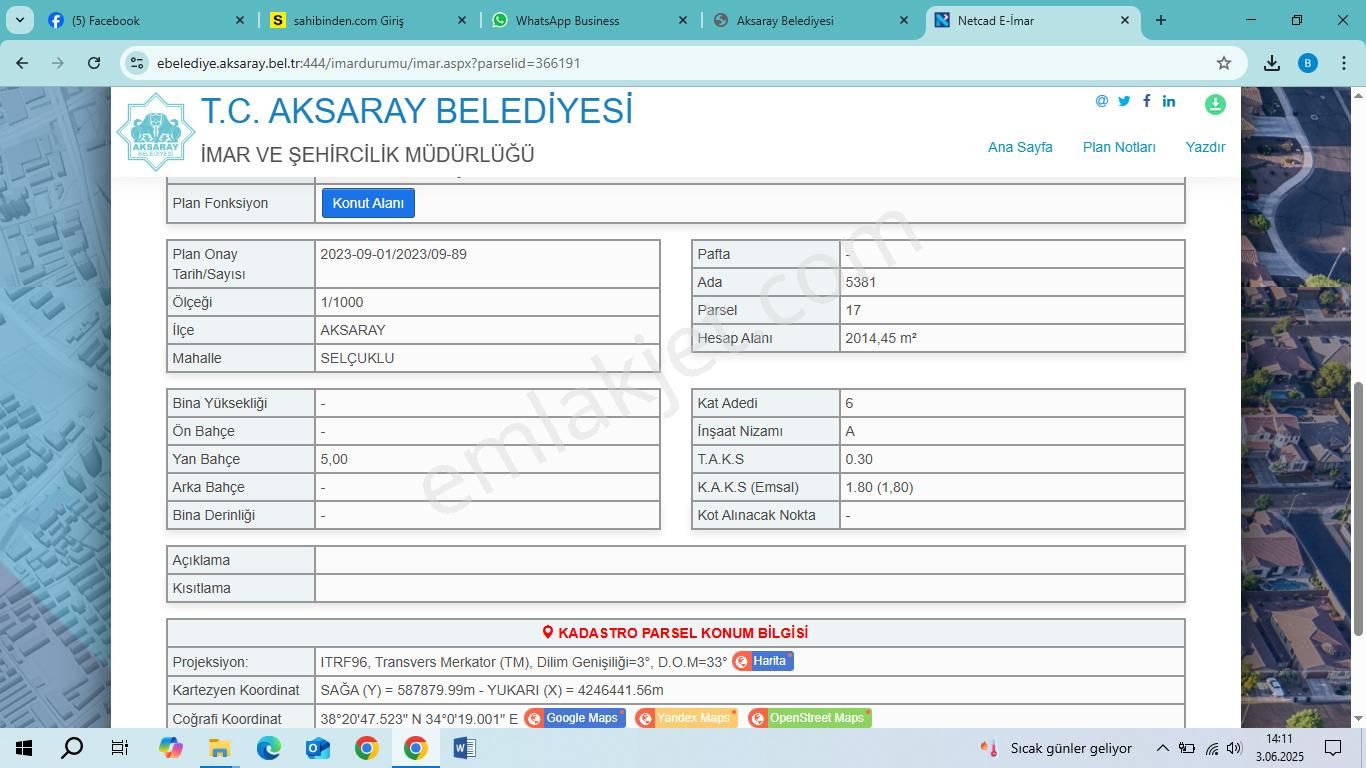Image resolution: width=1366 pixels, height=768 pixels.
Task: Open Microsoft Word from the taskbar
Action: [464, 748]
